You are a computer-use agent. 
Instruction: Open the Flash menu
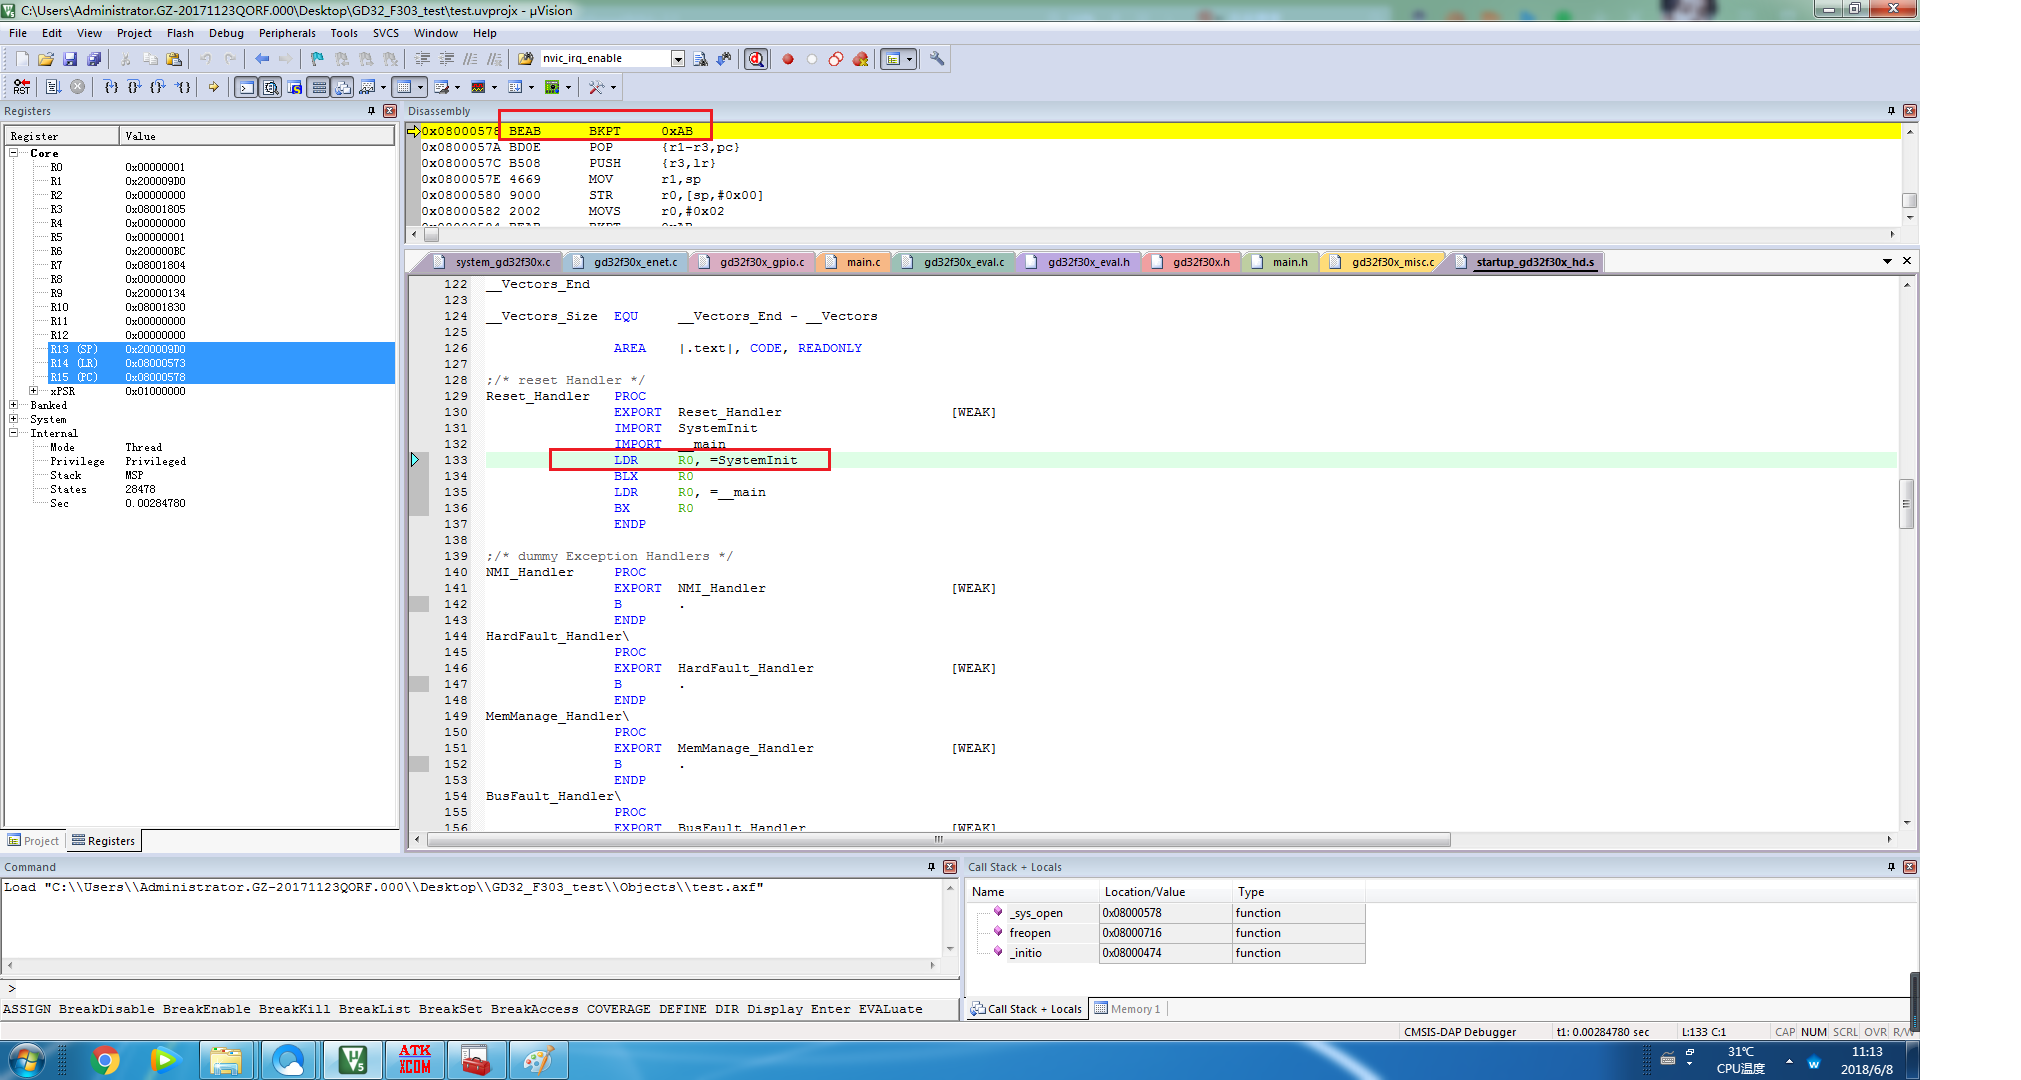pos(180,33)
